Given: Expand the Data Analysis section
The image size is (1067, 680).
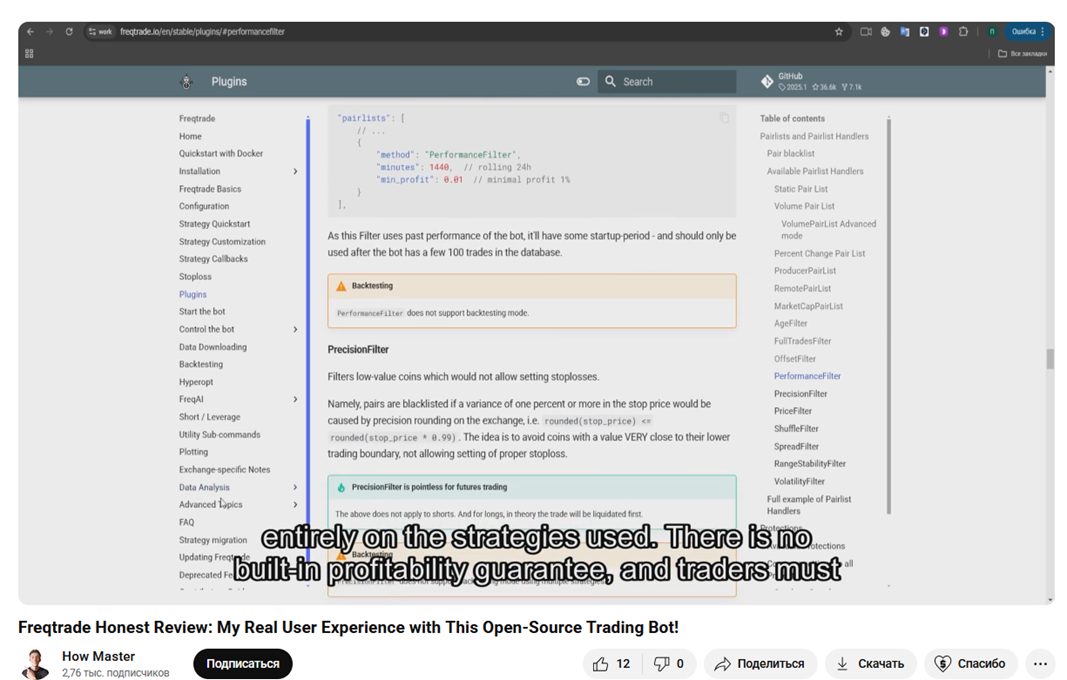Looking at the screenshot, I should pos(295,487).
